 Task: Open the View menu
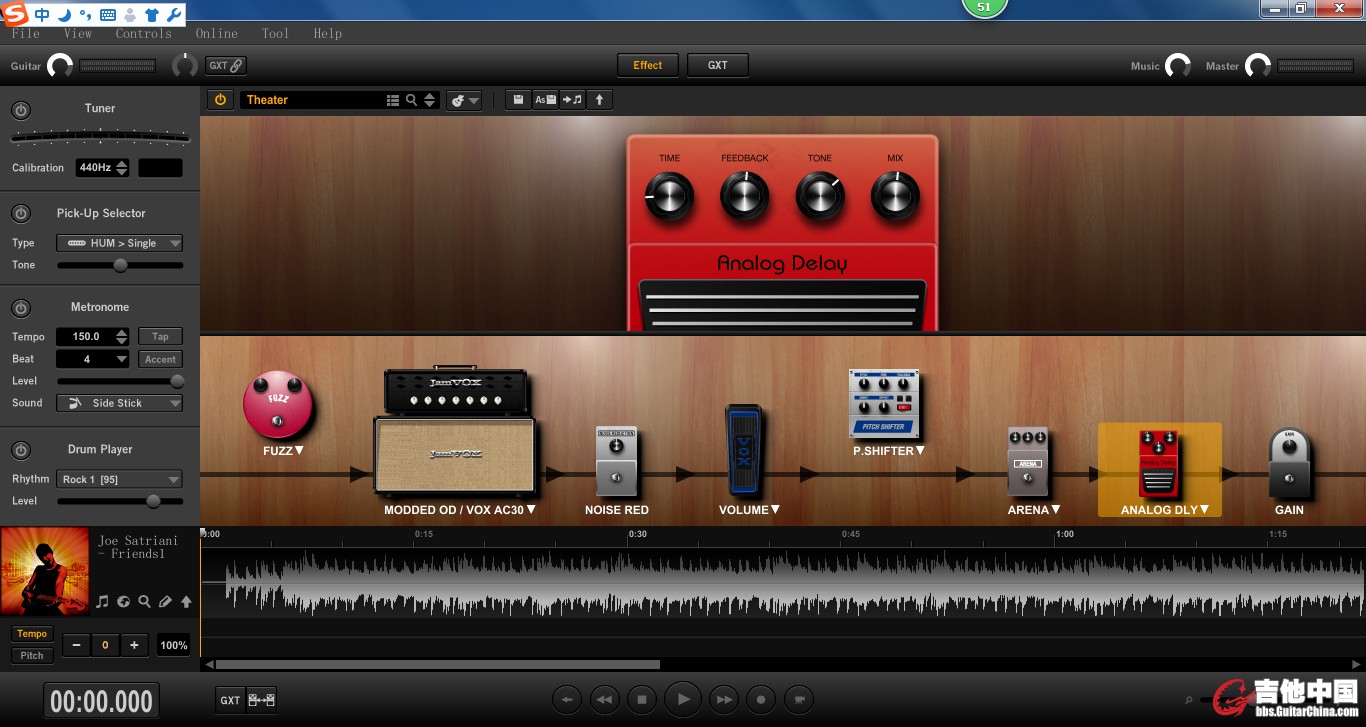(x=77, y=33)
